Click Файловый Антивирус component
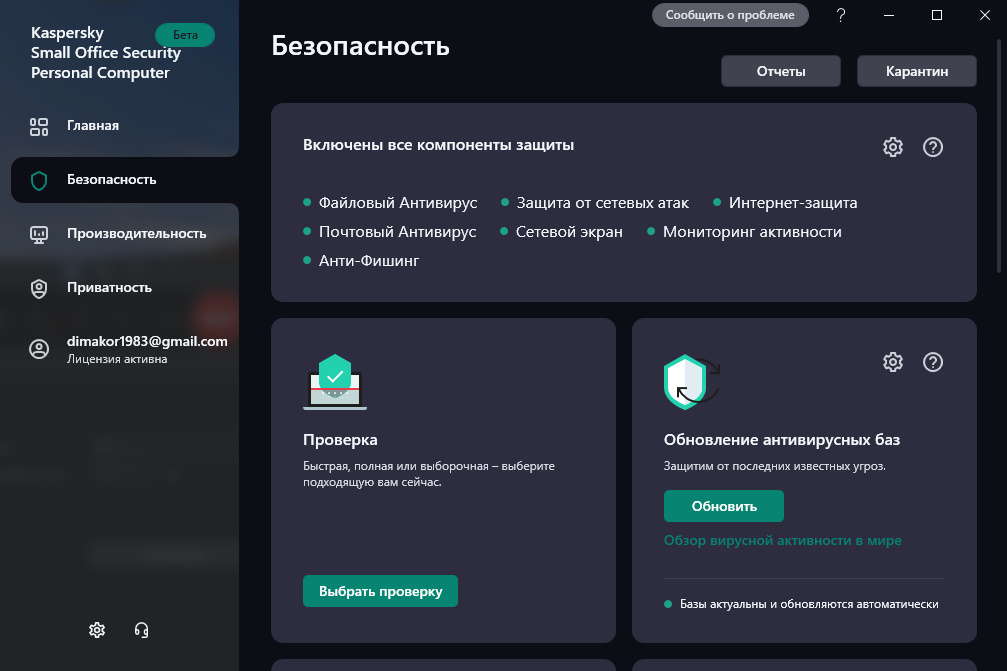The width and height of the screenshot is (1007, 671). (x=390, y=203)
